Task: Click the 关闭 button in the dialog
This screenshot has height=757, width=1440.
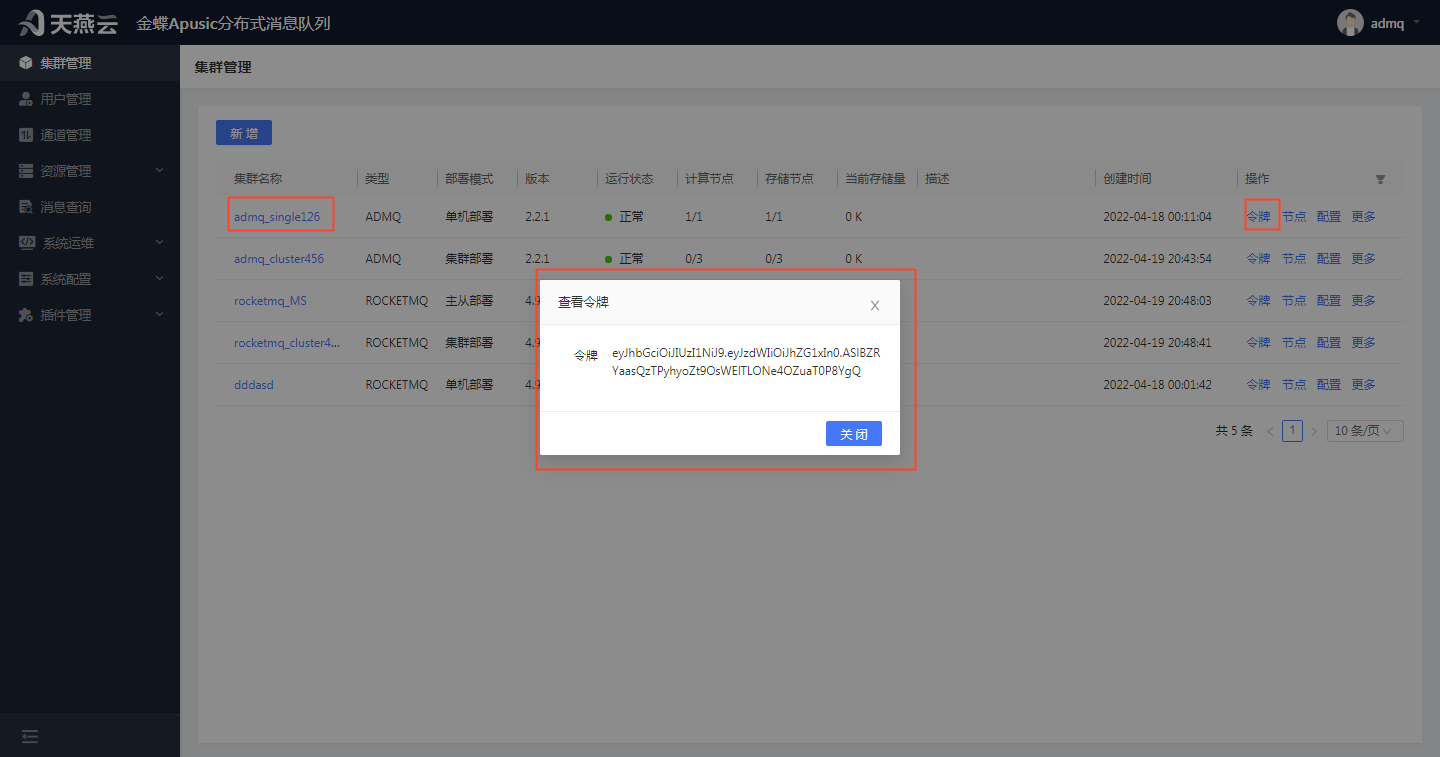Action: [854, 434]
